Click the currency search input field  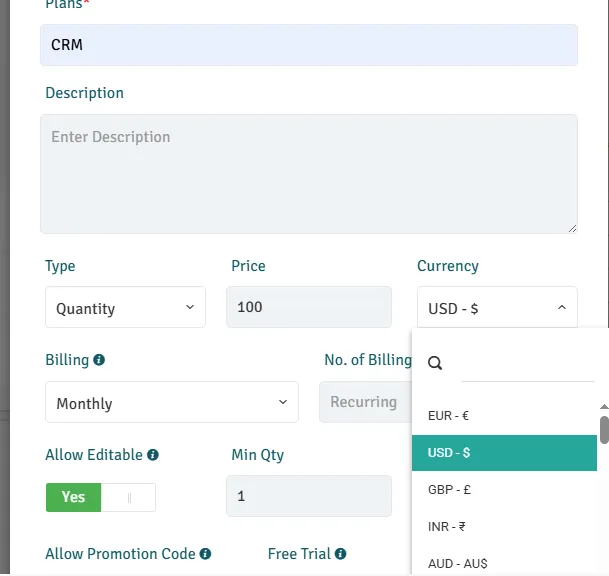coord(527,365)
